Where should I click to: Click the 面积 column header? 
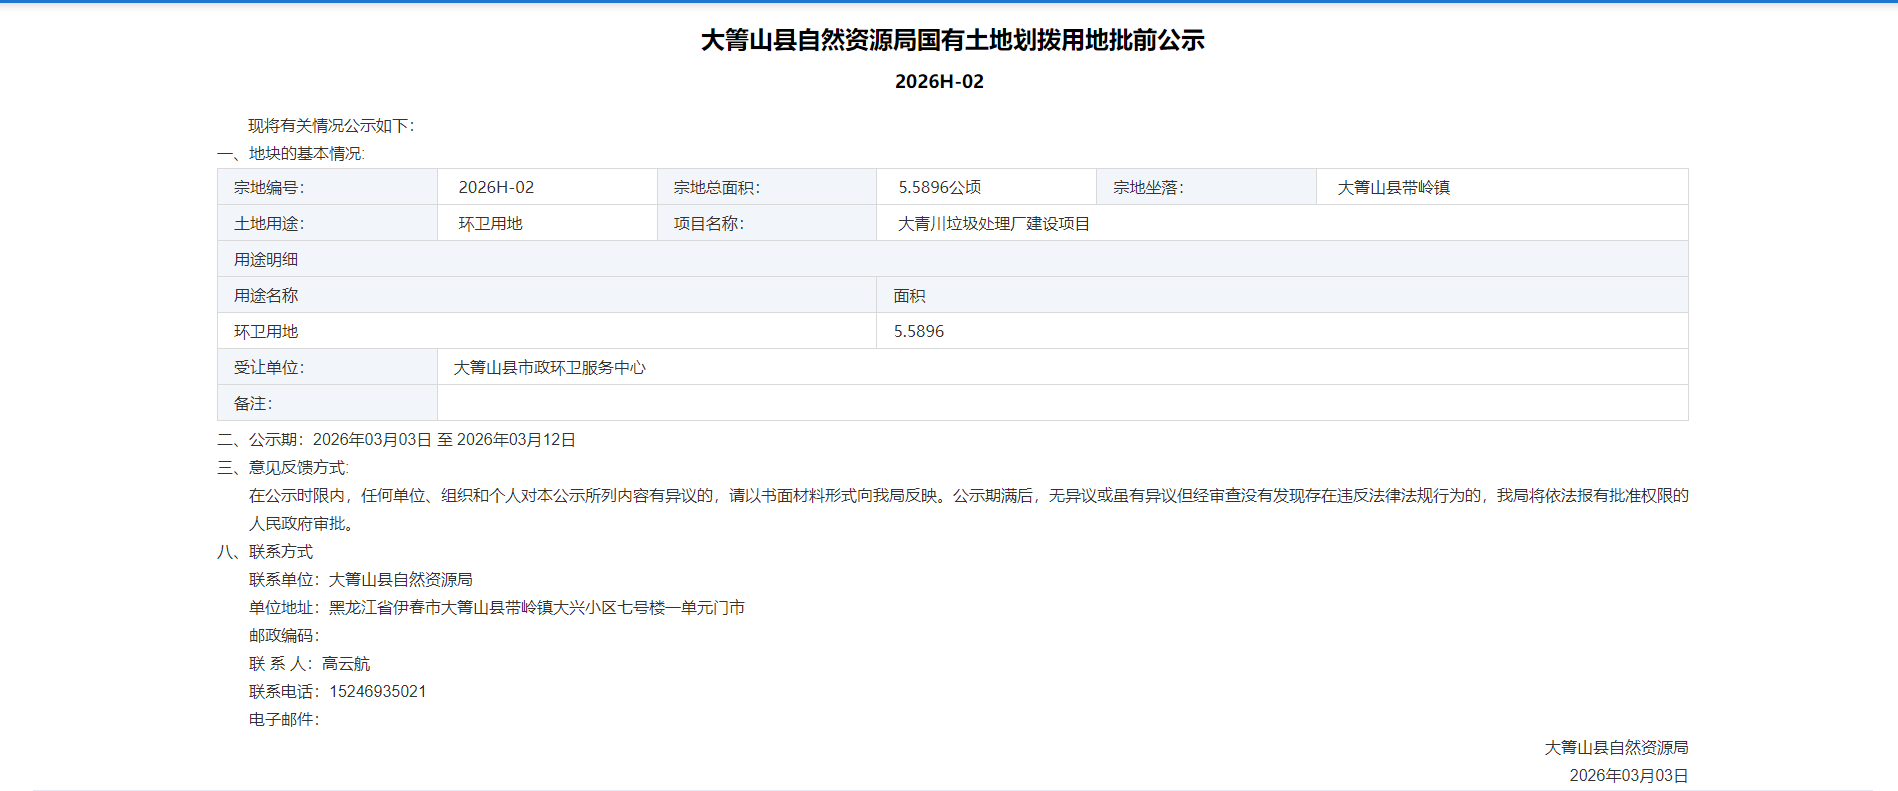909,296
